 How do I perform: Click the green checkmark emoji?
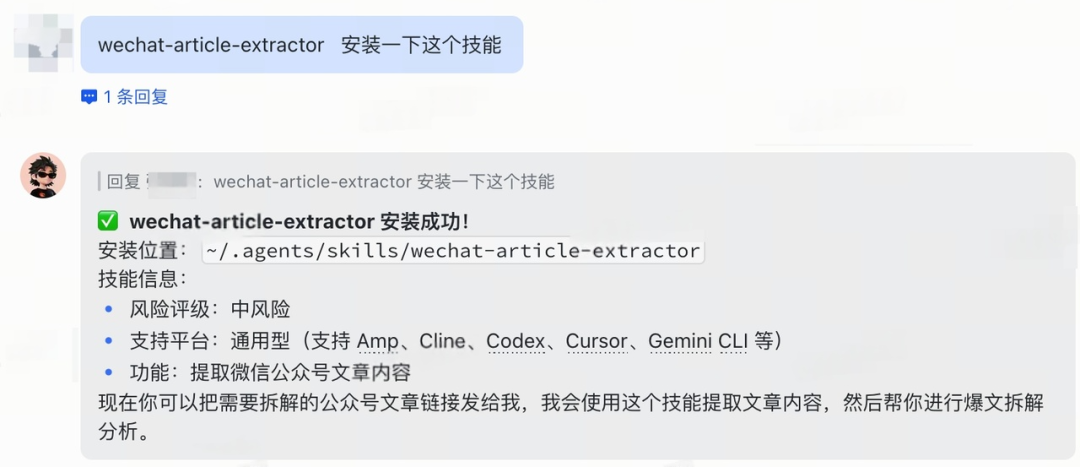click(108, 221)
